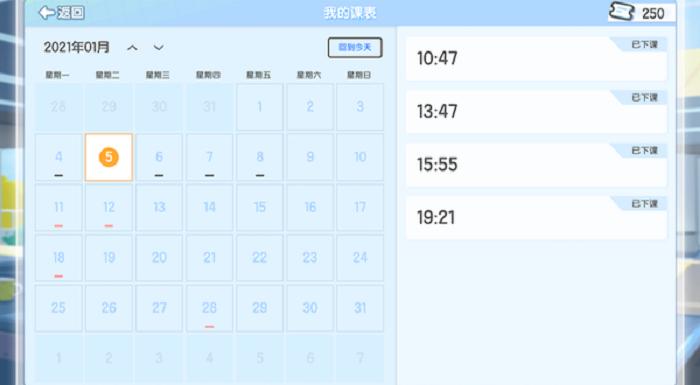Open the 19:21 class entry
700x385 pixels.
[x=536, y=218]
